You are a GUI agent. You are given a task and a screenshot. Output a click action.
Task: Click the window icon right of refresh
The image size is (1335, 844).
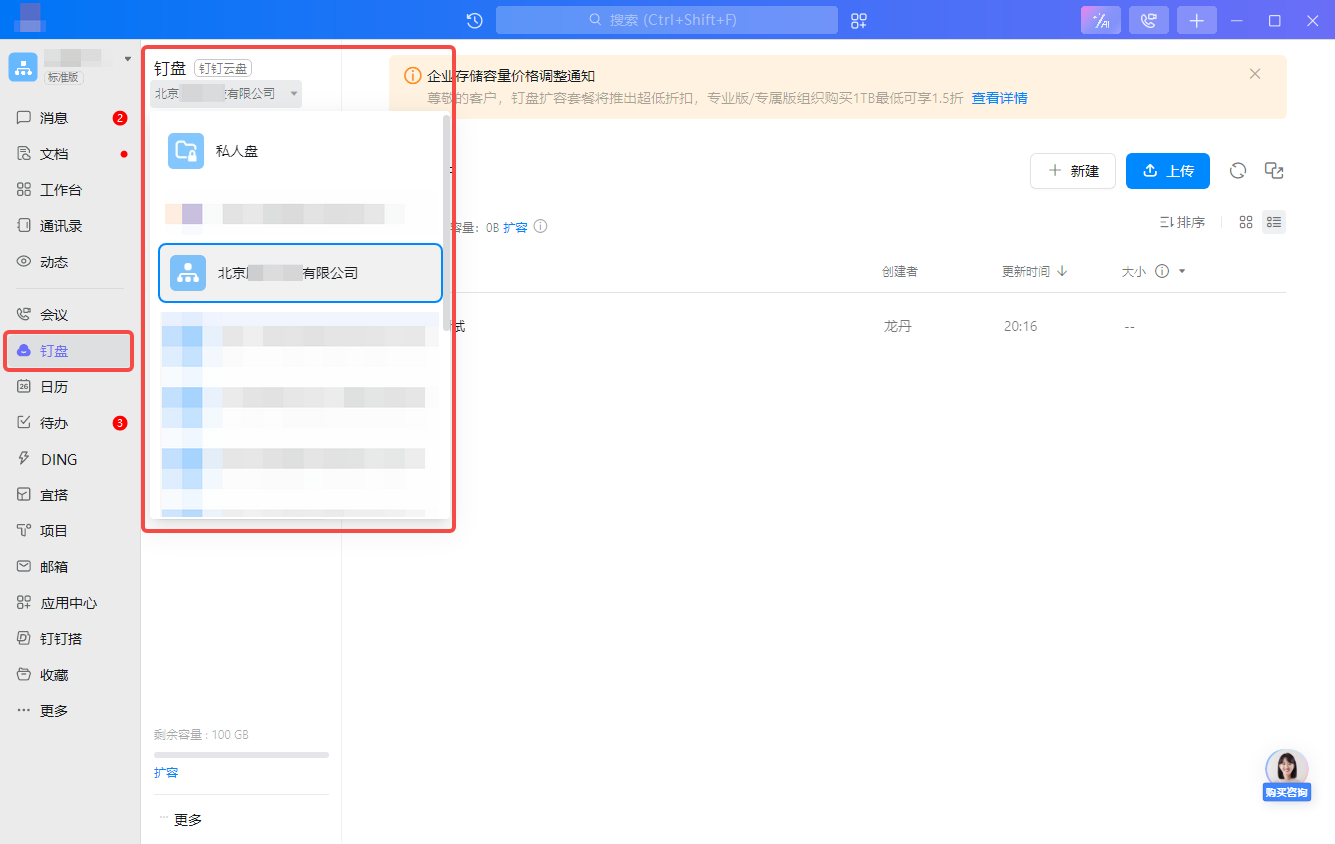[x=1274, y=171]
